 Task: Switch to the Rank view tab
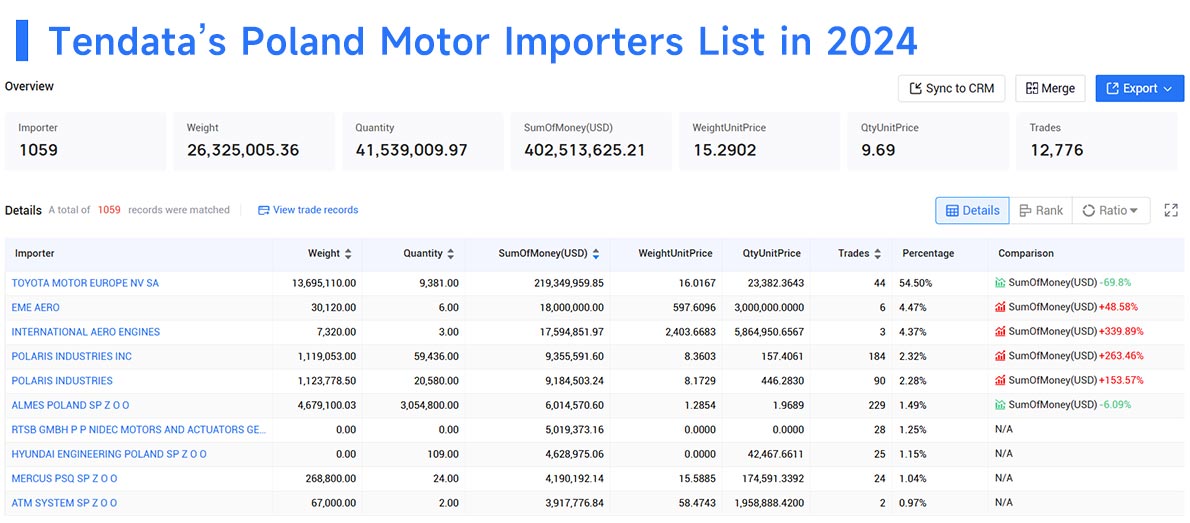coord(1040,210)
